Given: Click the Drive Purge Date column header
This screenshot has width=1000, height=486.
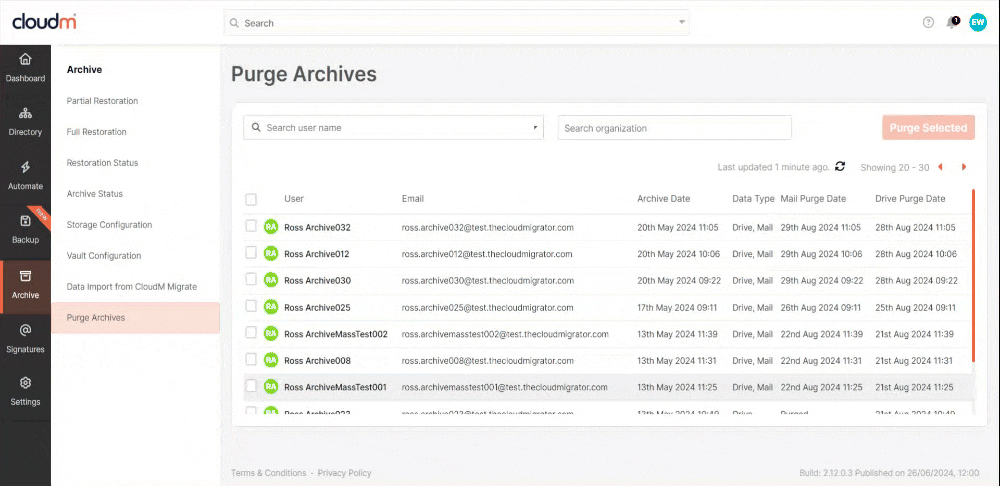Looking at the screenshot, I should (910, 199).
